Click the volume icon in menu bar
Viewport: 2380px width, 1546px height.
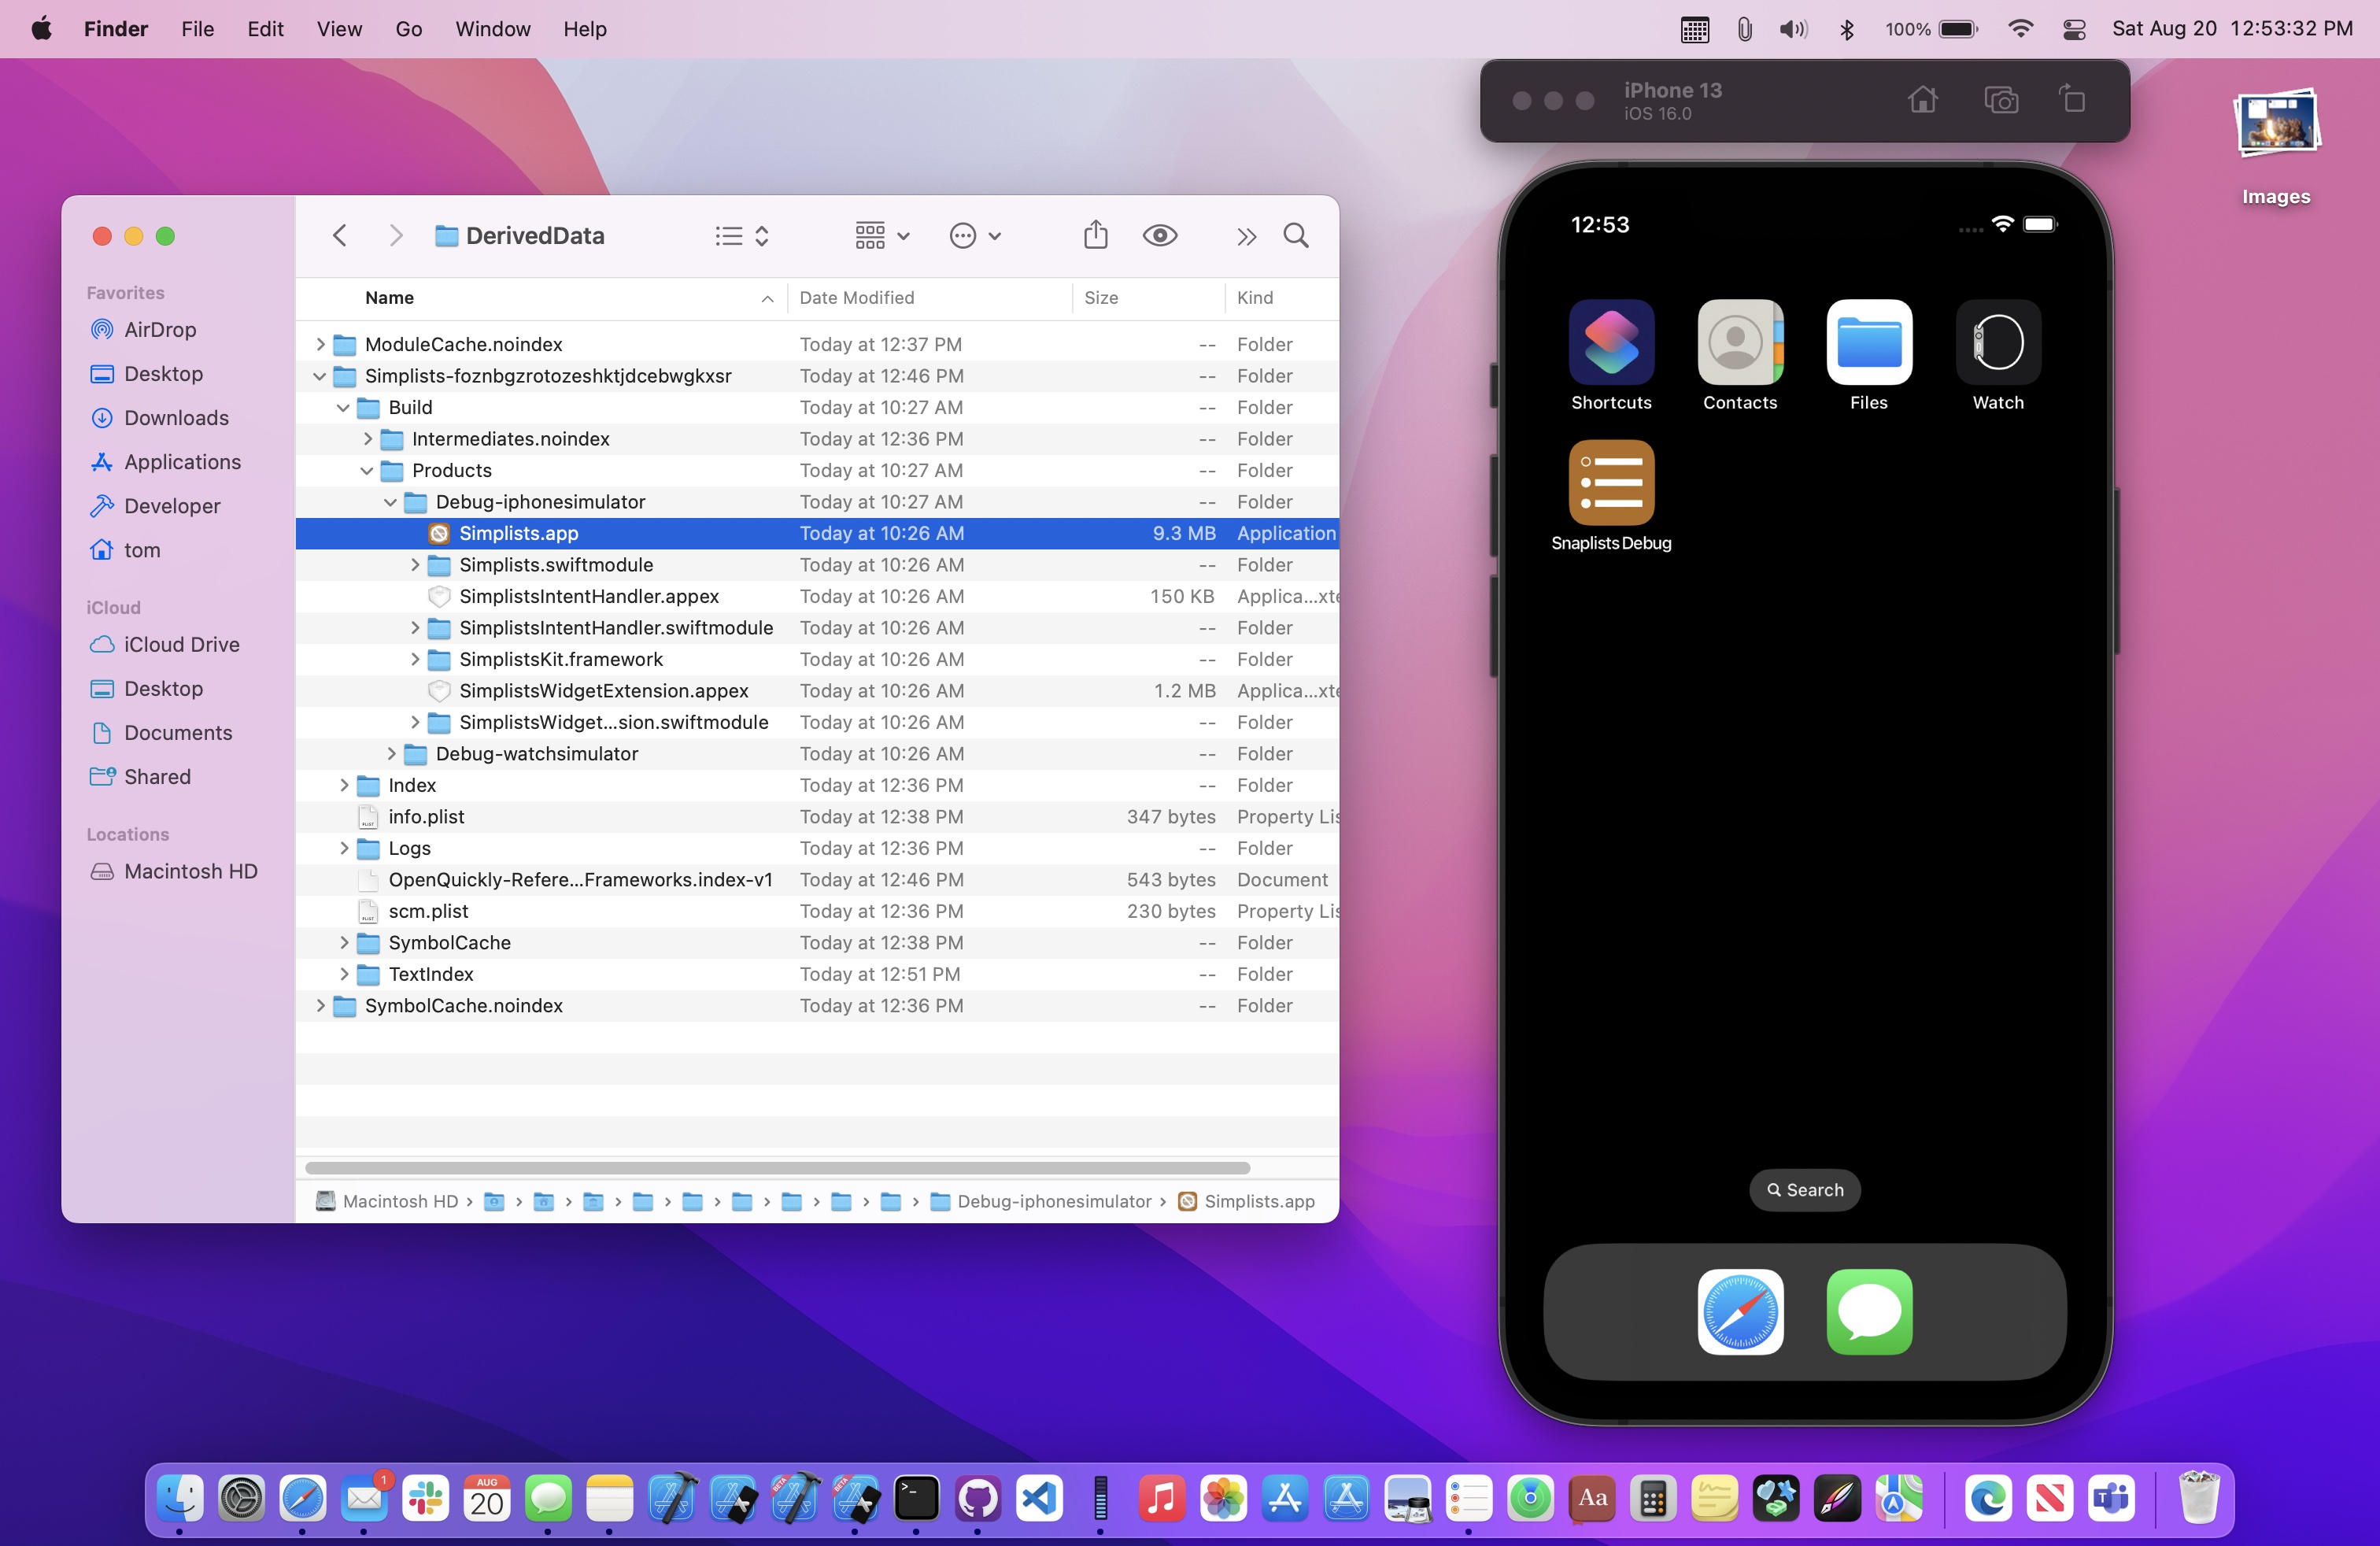pyautogui.click(x=1793, y=29)
